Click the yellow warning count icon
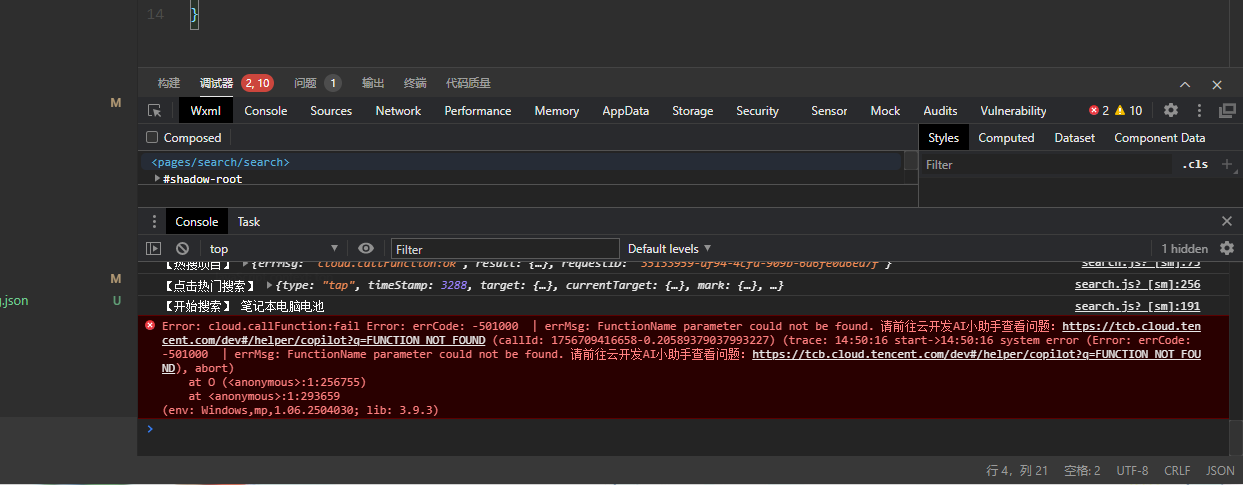 pos(1121,111)
